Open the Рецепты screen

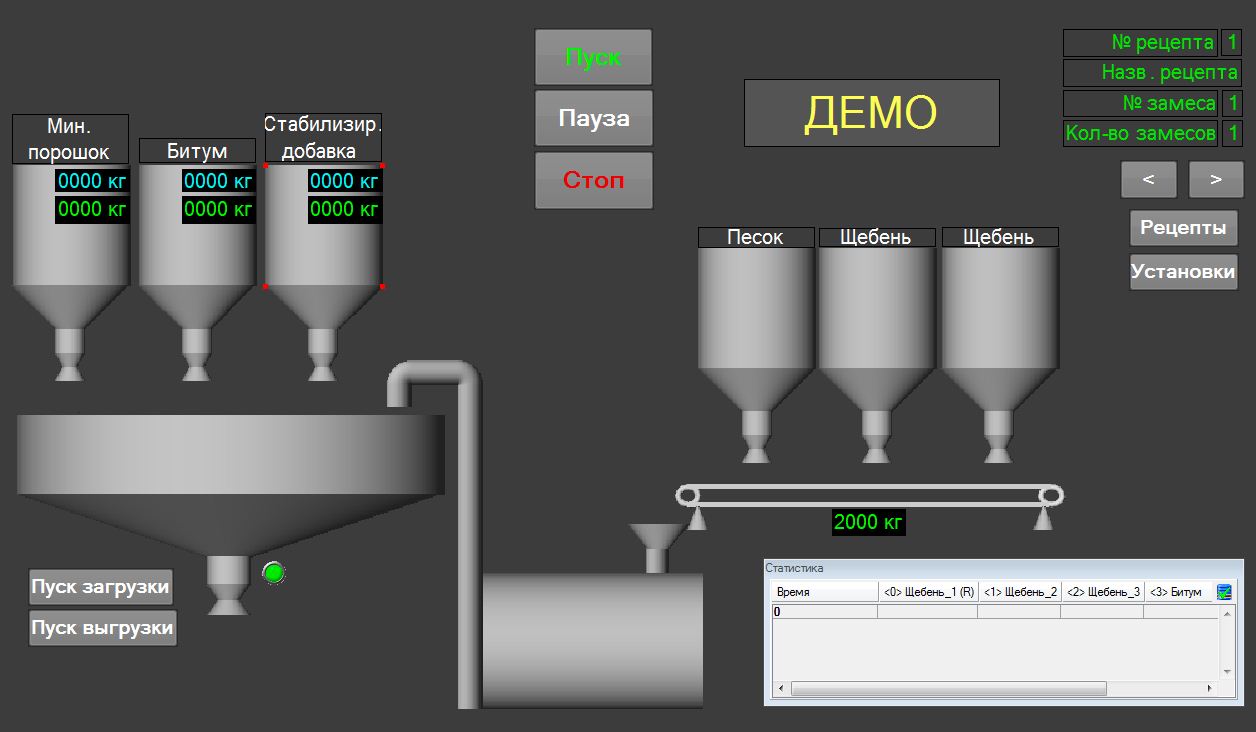pos(1183,228)
